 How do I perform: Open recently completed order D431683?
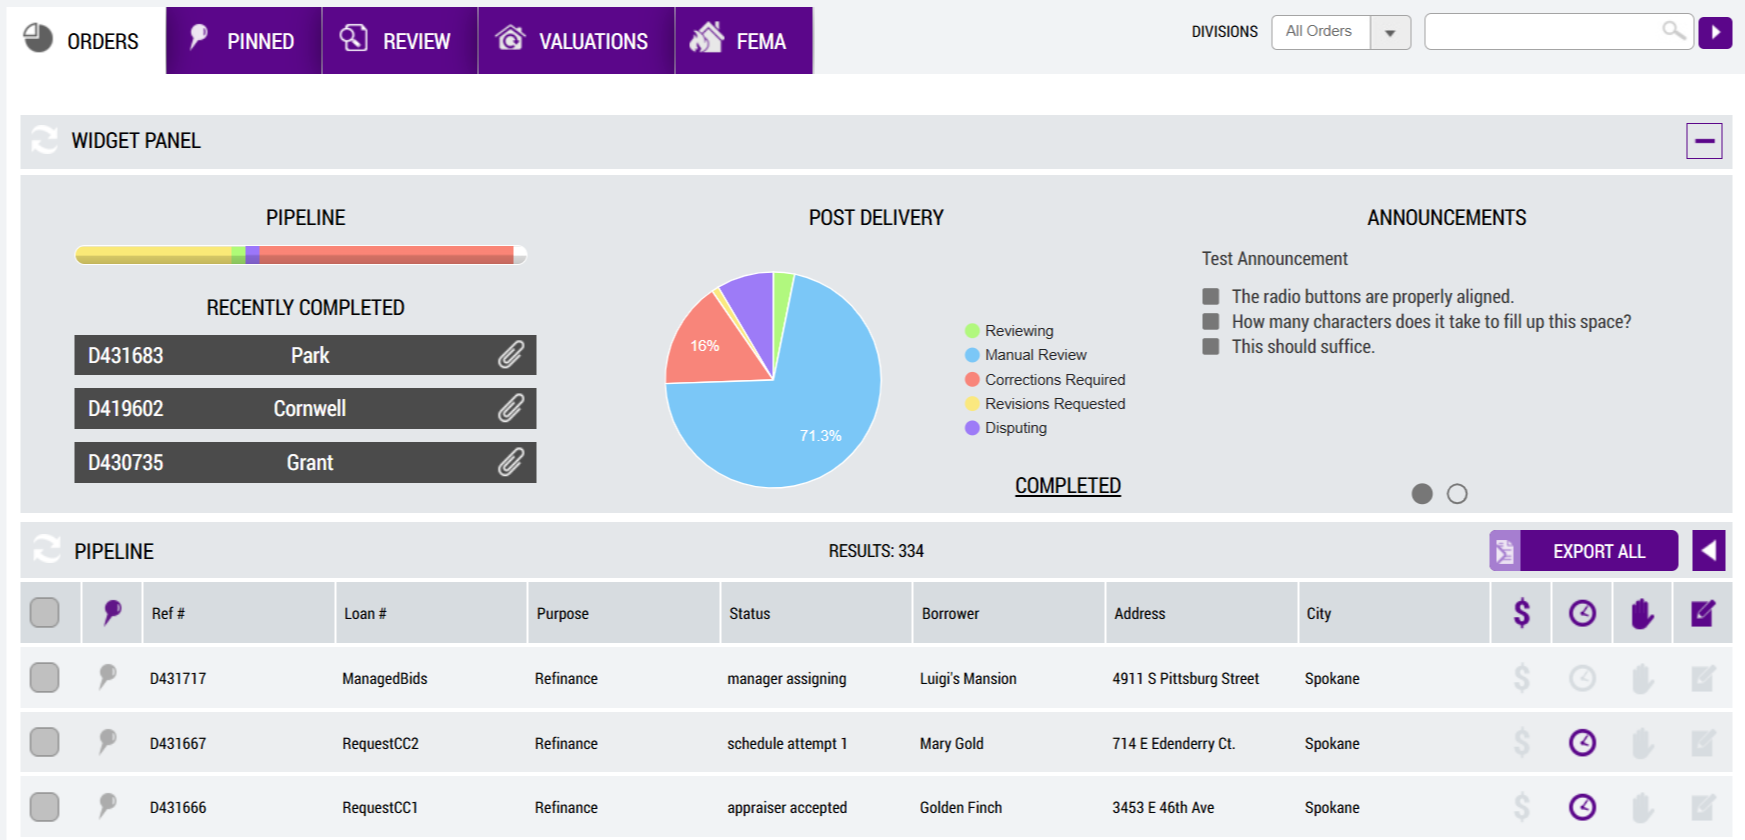(305, 355)
